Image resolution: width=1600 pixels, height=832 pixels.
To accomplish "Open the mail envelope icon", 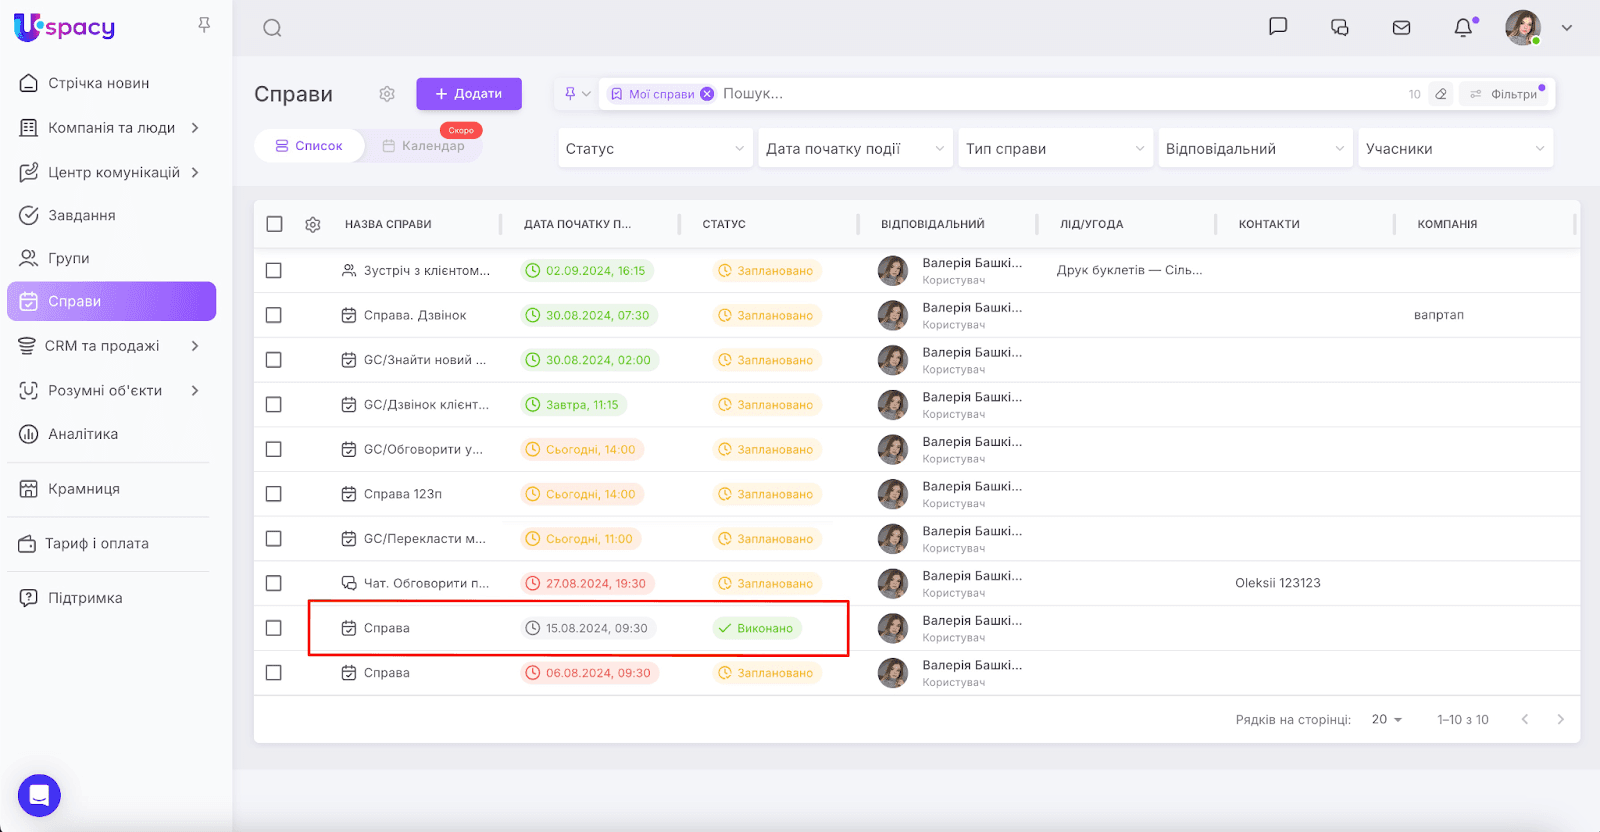I will (x=1401, y=28).
